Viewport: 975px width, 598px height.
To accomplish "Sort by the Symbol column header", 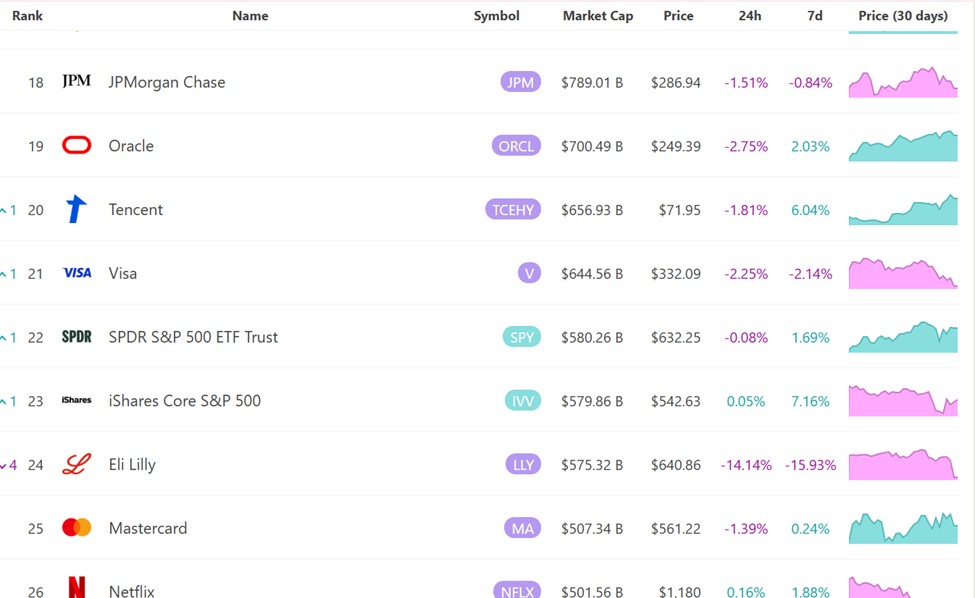I will tap(496, 16).
